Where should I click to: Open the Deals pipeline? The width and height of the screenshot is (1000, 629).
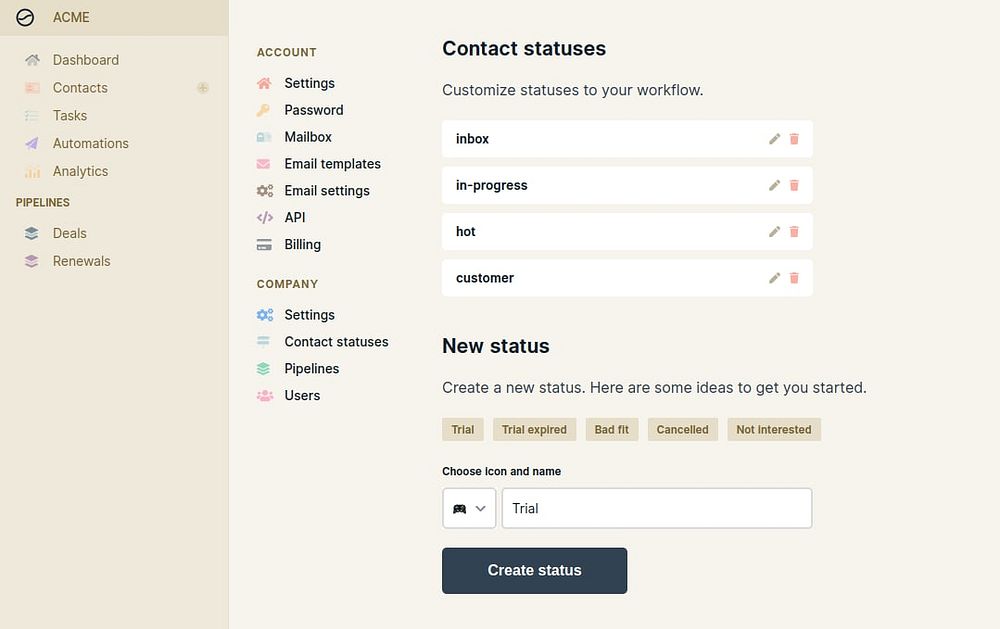point(69,233)
